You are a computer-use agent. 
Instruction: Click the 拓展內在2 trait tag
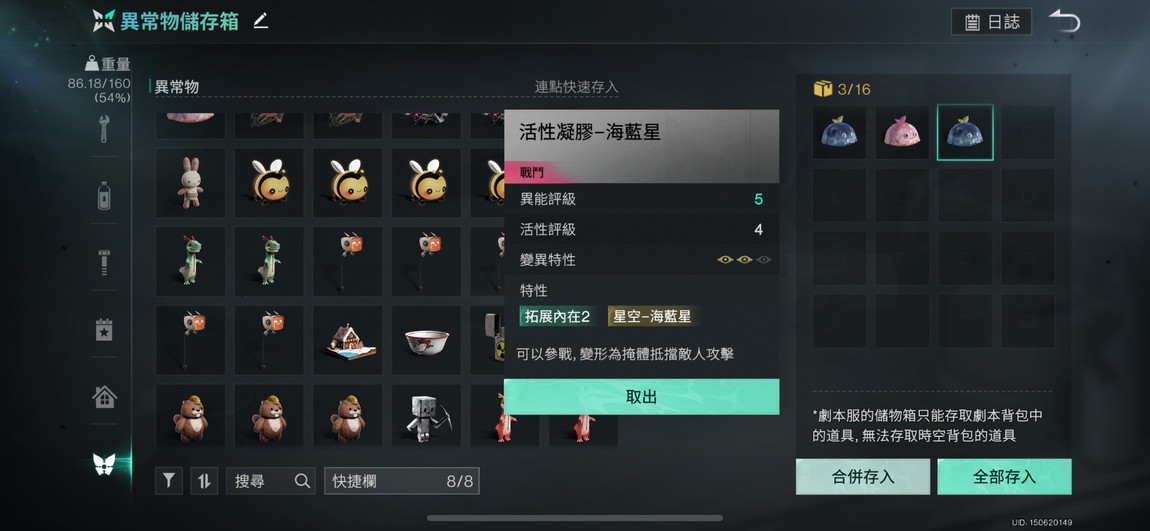click(x=557, y=317)
